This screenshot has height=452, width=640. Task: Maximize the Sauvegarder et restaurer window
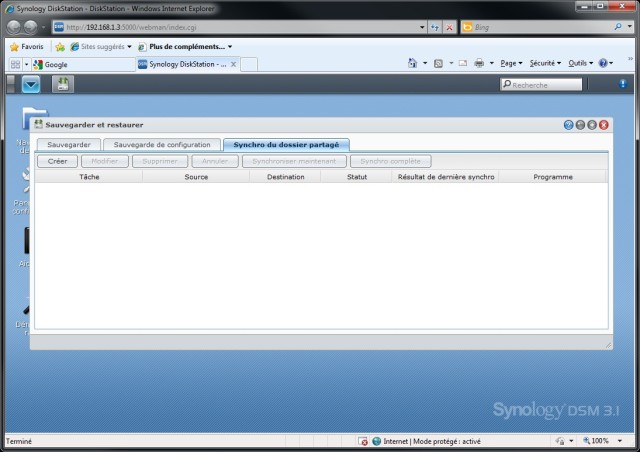pos(592,125)
